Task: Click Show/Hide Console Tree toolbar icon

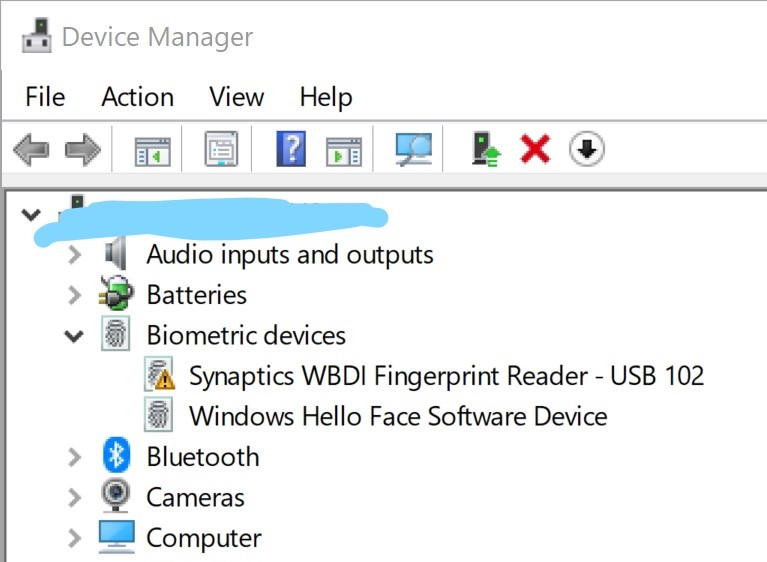Action: click(x=153, y=150)
